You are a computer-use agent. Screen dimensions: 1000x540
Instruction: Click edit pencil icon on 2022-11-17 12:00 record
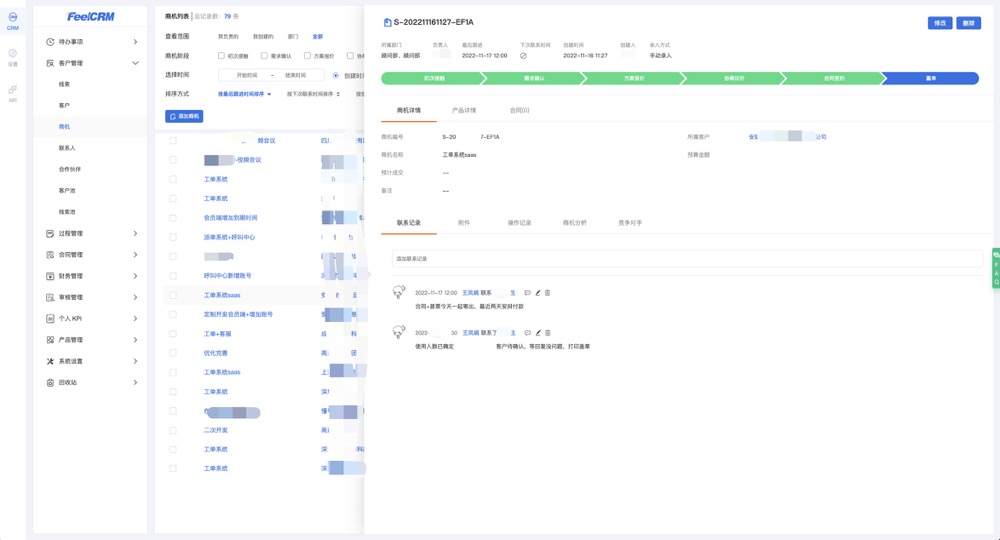click(x=538, y=293)
